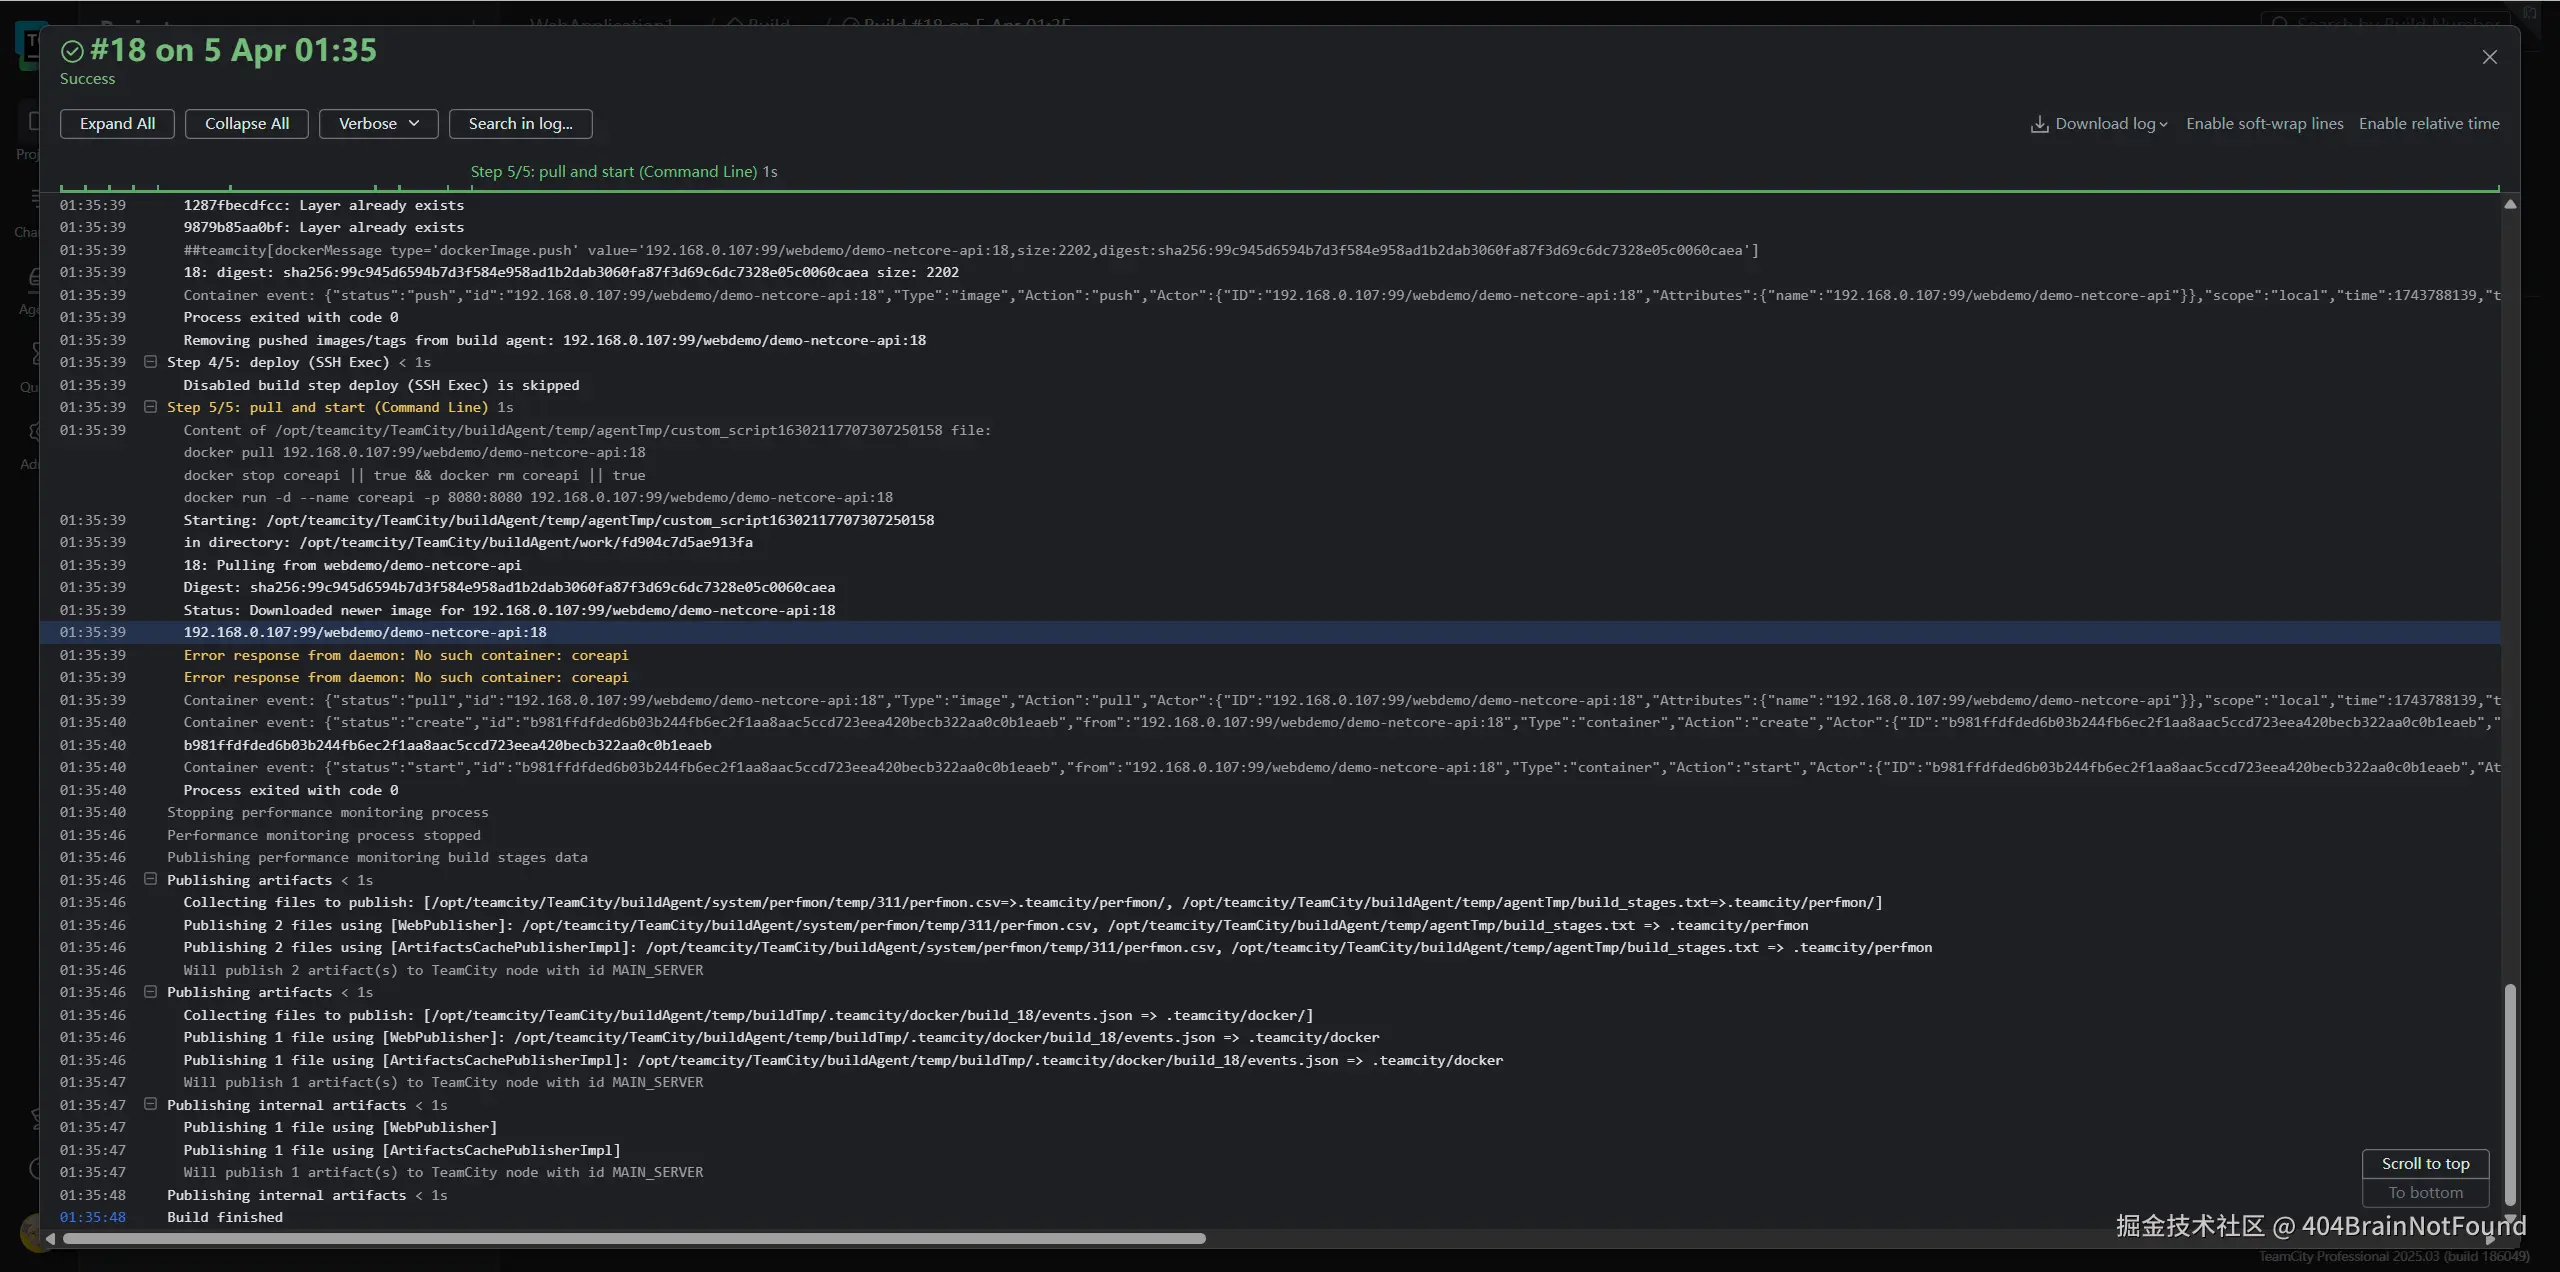Click Scroll to top button
The width and height of the screenshot is (2560, 1272).
(2425, 1164)
